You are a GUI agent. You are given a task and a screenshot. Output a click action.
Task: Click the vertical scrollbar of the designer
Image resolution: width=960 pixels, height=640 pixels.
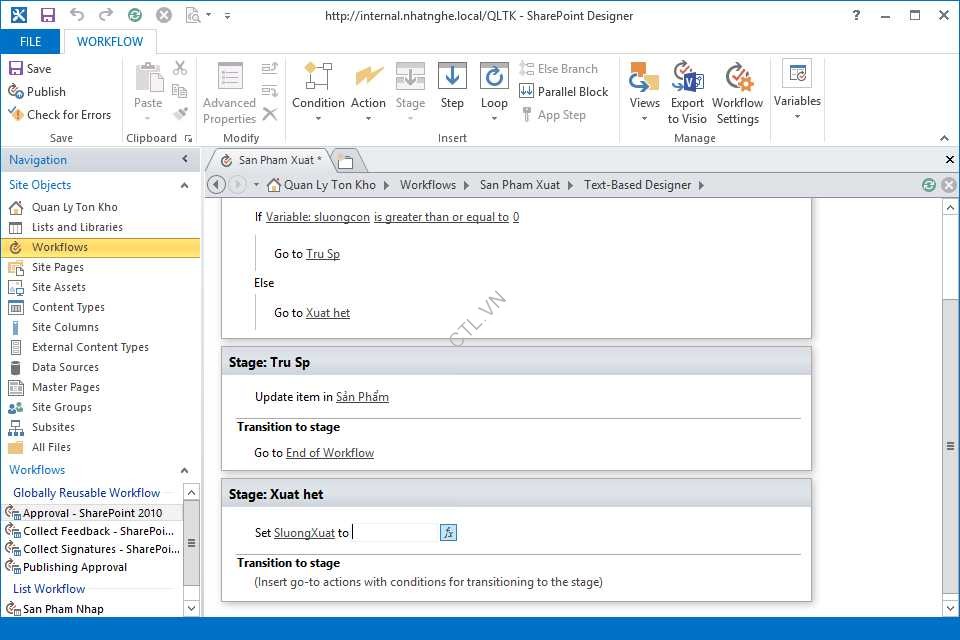(x=950, y=445)
